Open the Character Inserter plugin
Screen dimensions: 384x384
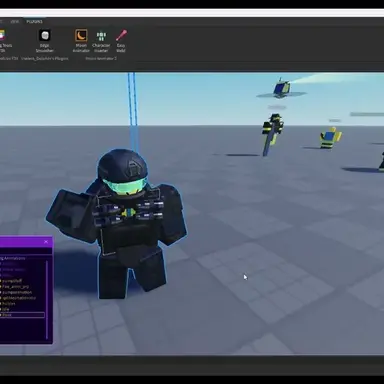(101, 41)
